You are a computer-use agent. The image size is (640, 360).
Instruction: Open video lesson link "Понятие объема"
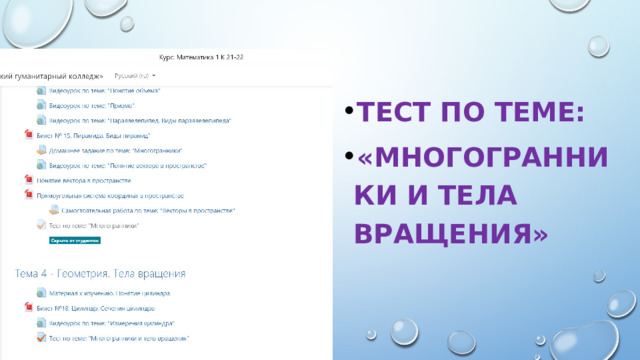point(104,91)
